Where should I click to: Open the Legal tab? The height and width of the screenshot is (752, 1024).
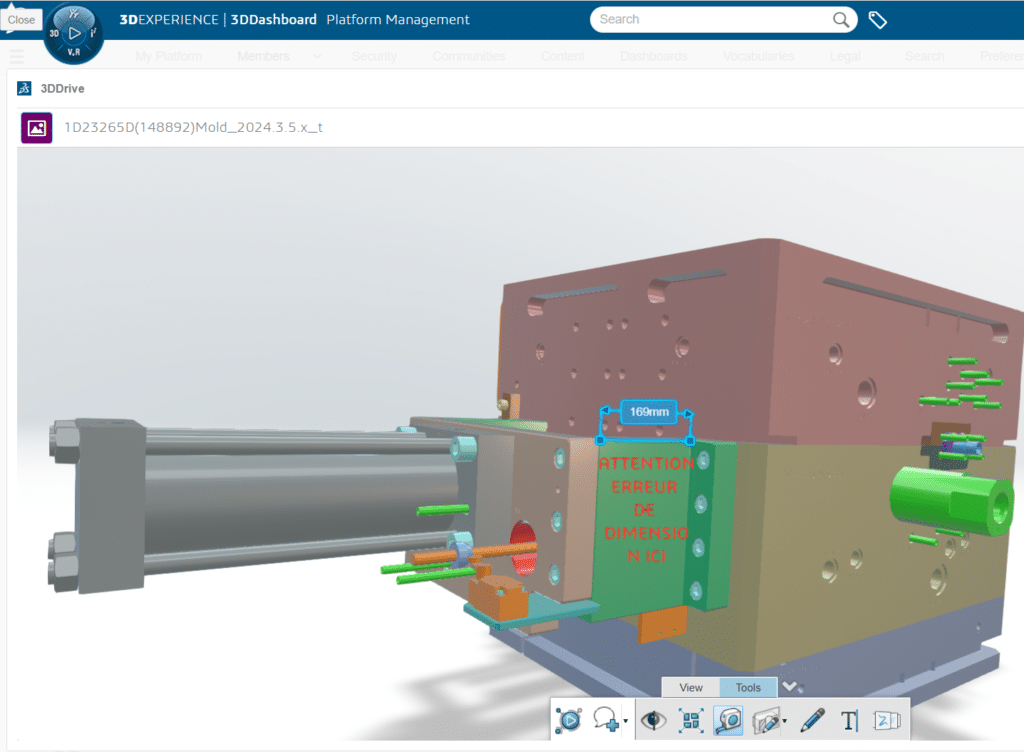coord(845,56)
